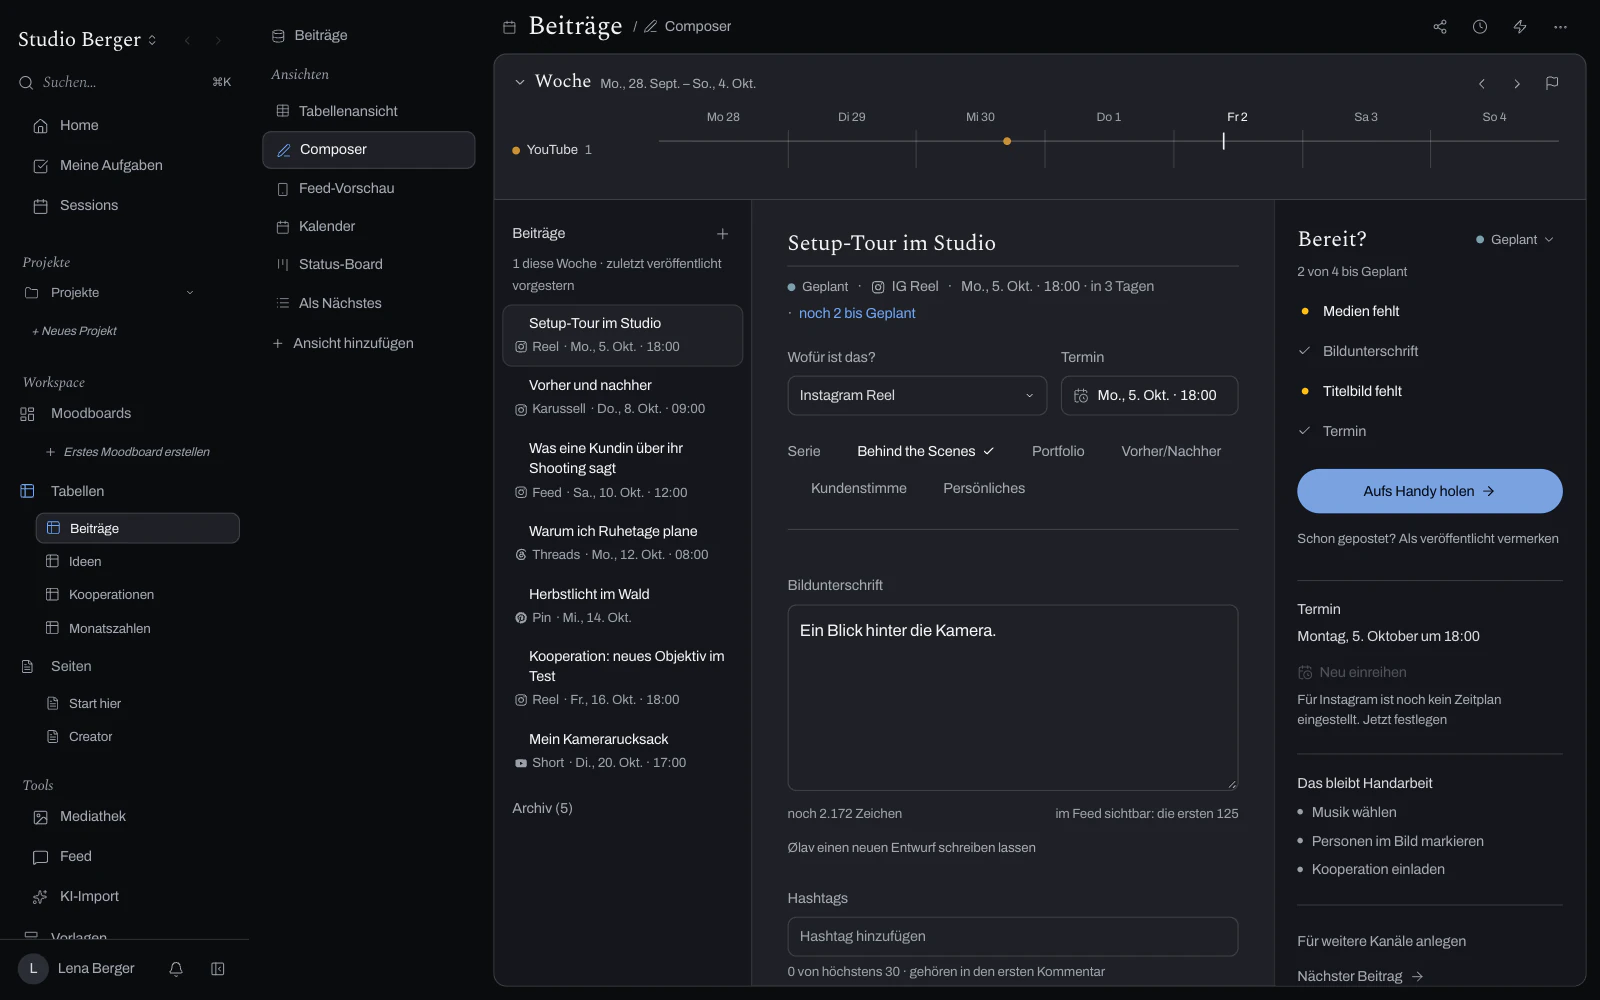Image resolution: width=1600 pixels, height=1000 pixels.
Task: Click the Bildunterschrift checklist item
Action: (x=1370, y=352)
